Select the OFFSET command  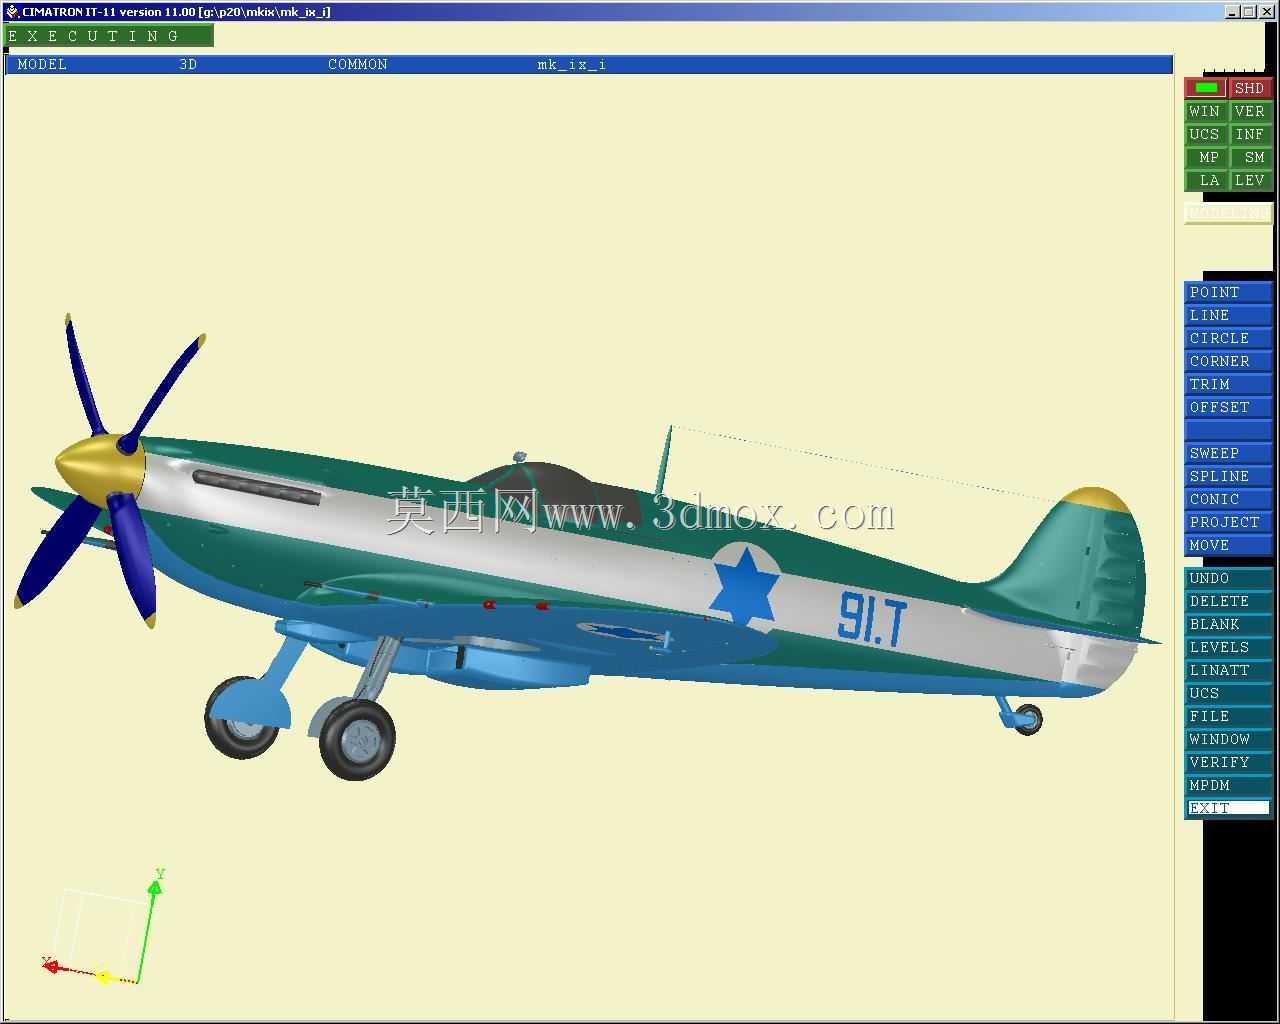[x=1228, y=407]
